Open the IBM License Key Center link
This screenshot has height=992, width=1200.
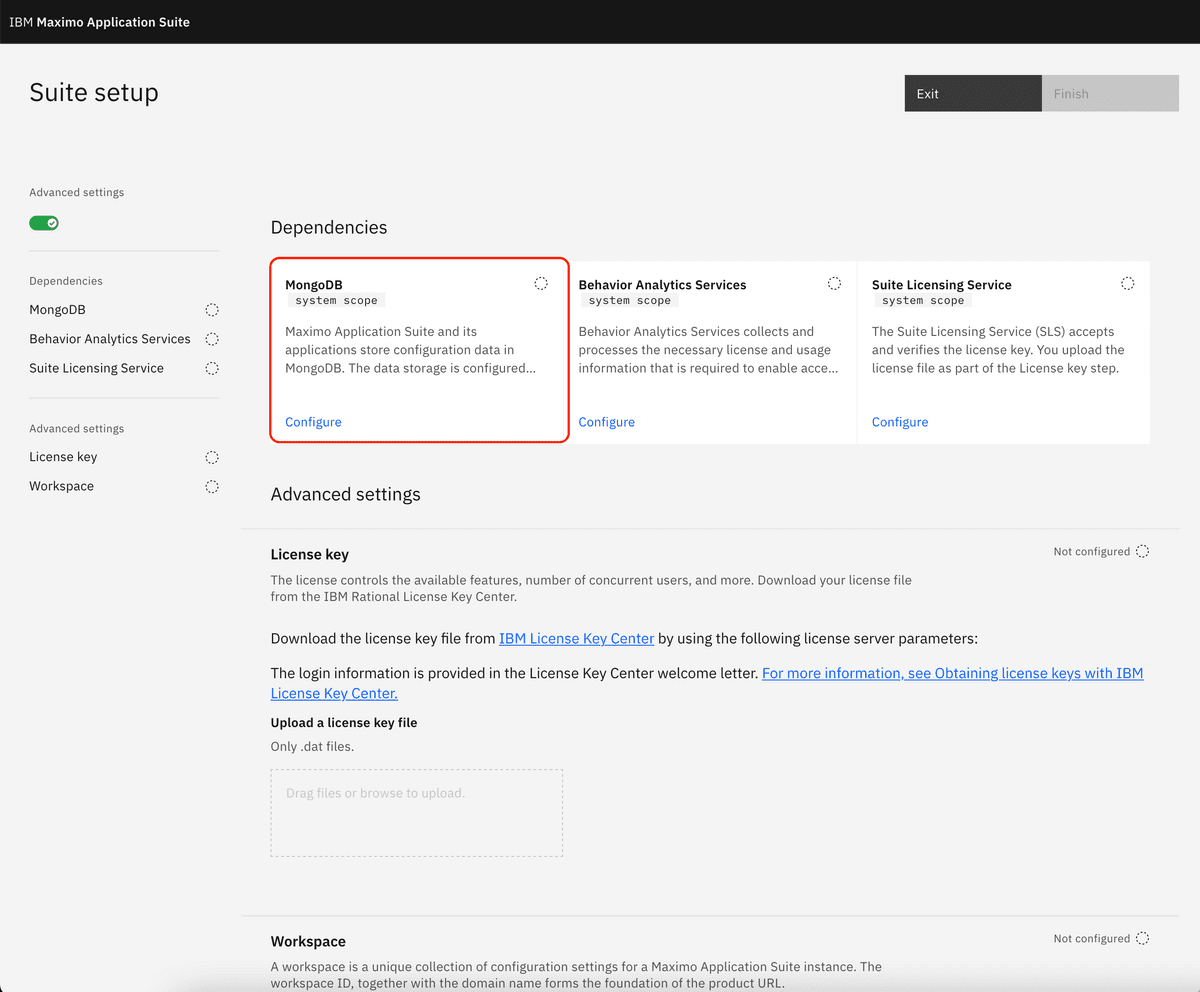576,638
